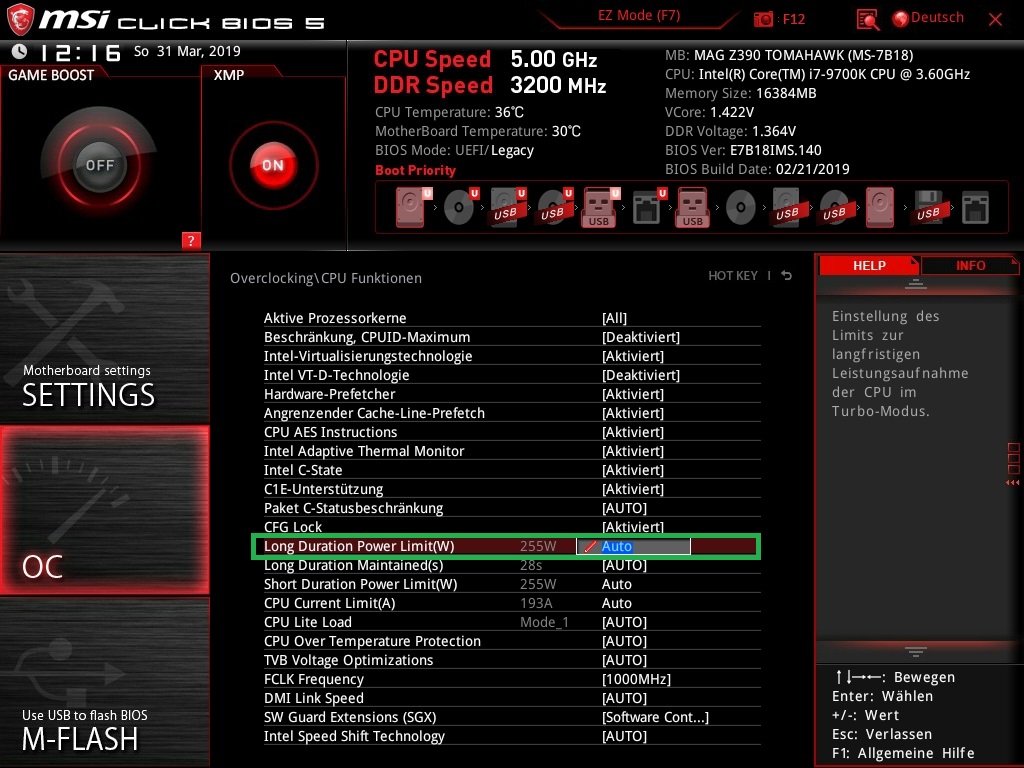Click the expand arrows at the right edge
Viewport: 1024px width, 768px height.
[x=1013, y=483]
